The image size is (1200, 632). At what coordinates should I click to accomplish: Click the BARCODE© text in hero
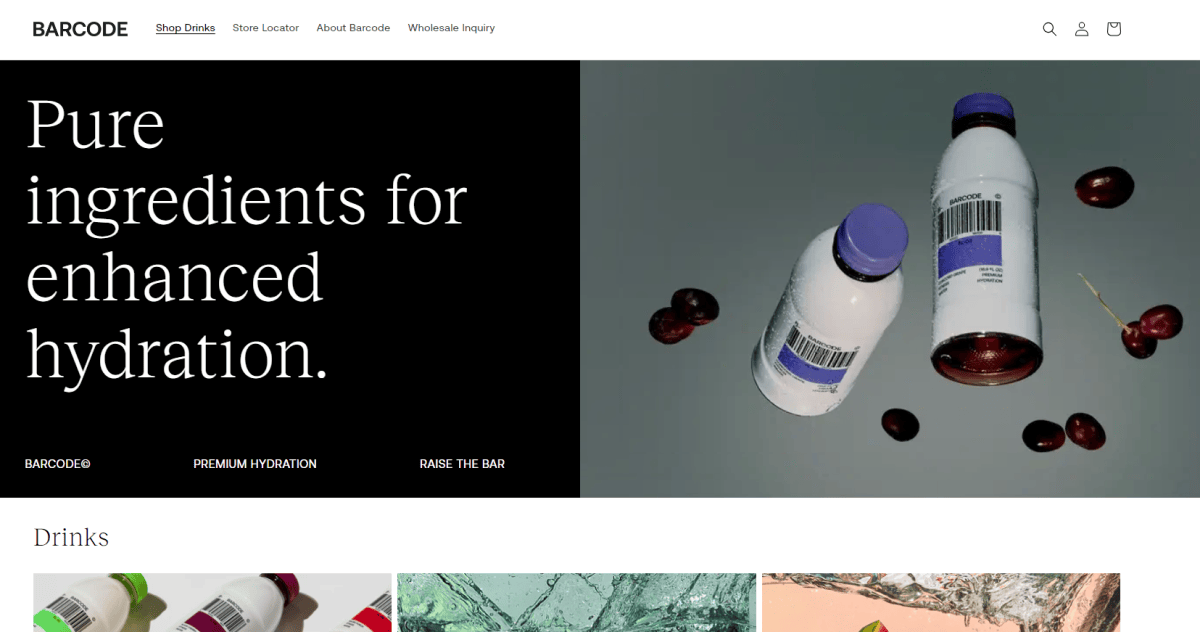tap(58, 464)
